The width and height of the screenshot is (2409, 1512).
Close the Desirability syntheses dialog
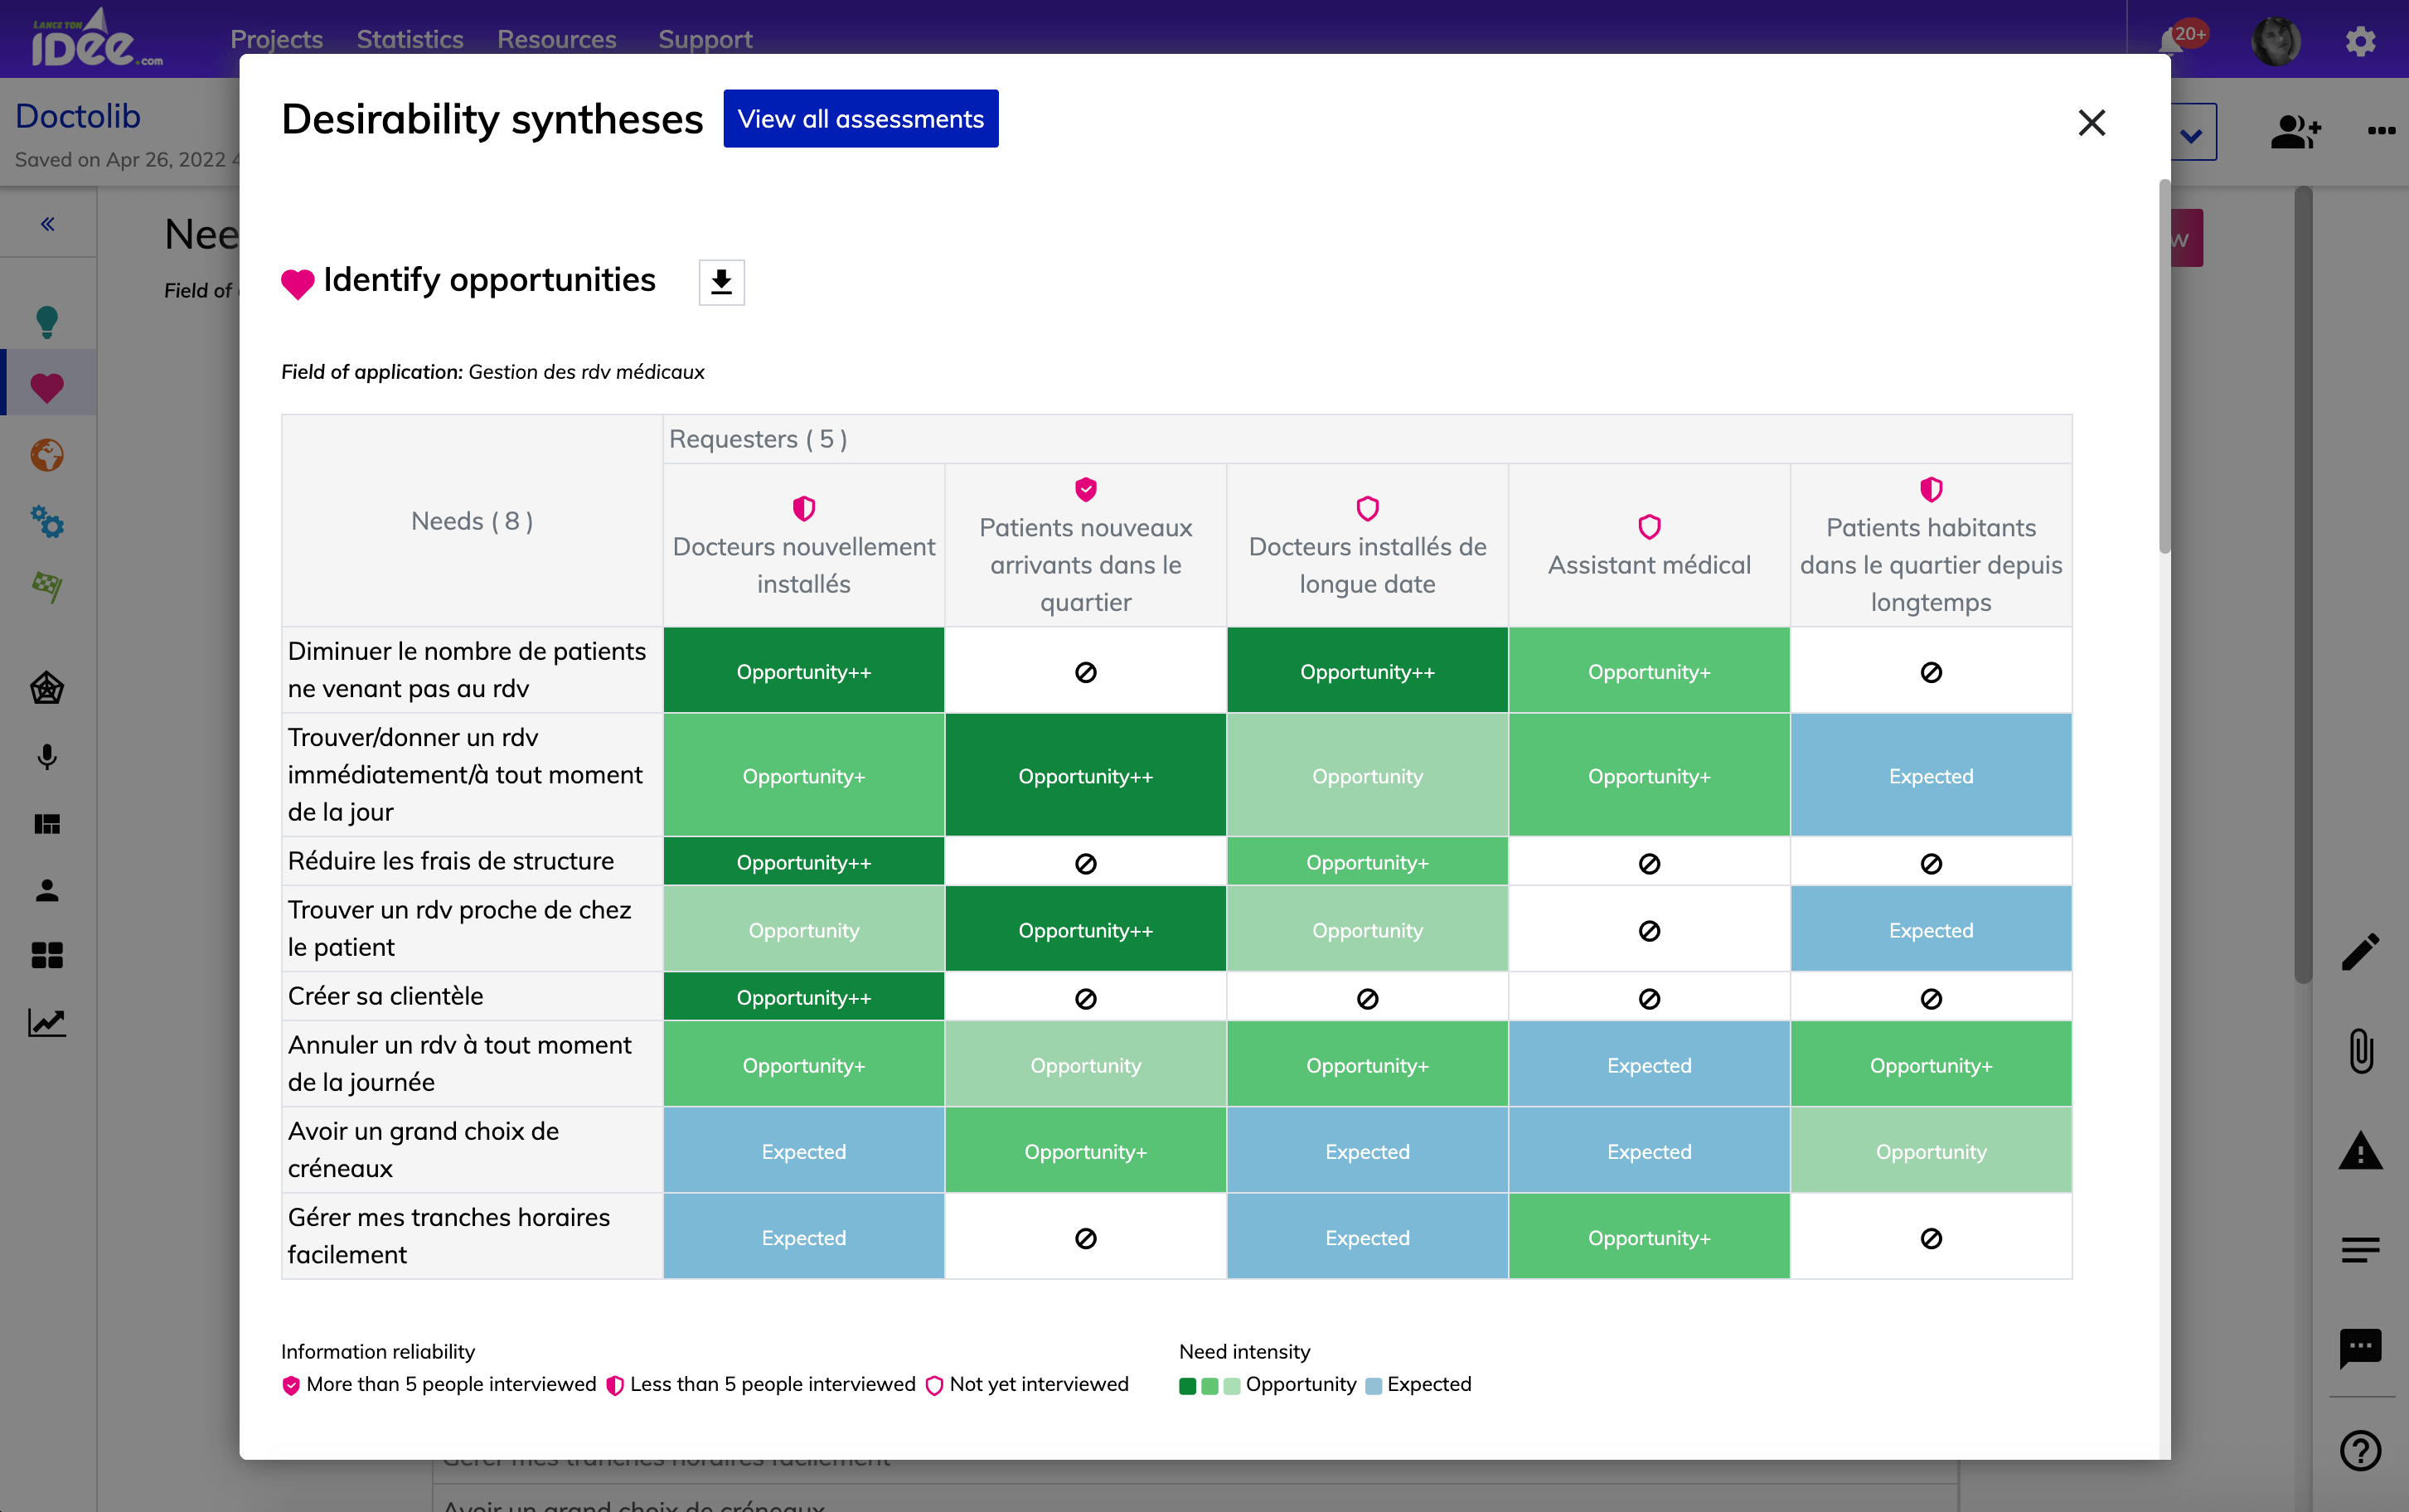tap(2091, 123)
